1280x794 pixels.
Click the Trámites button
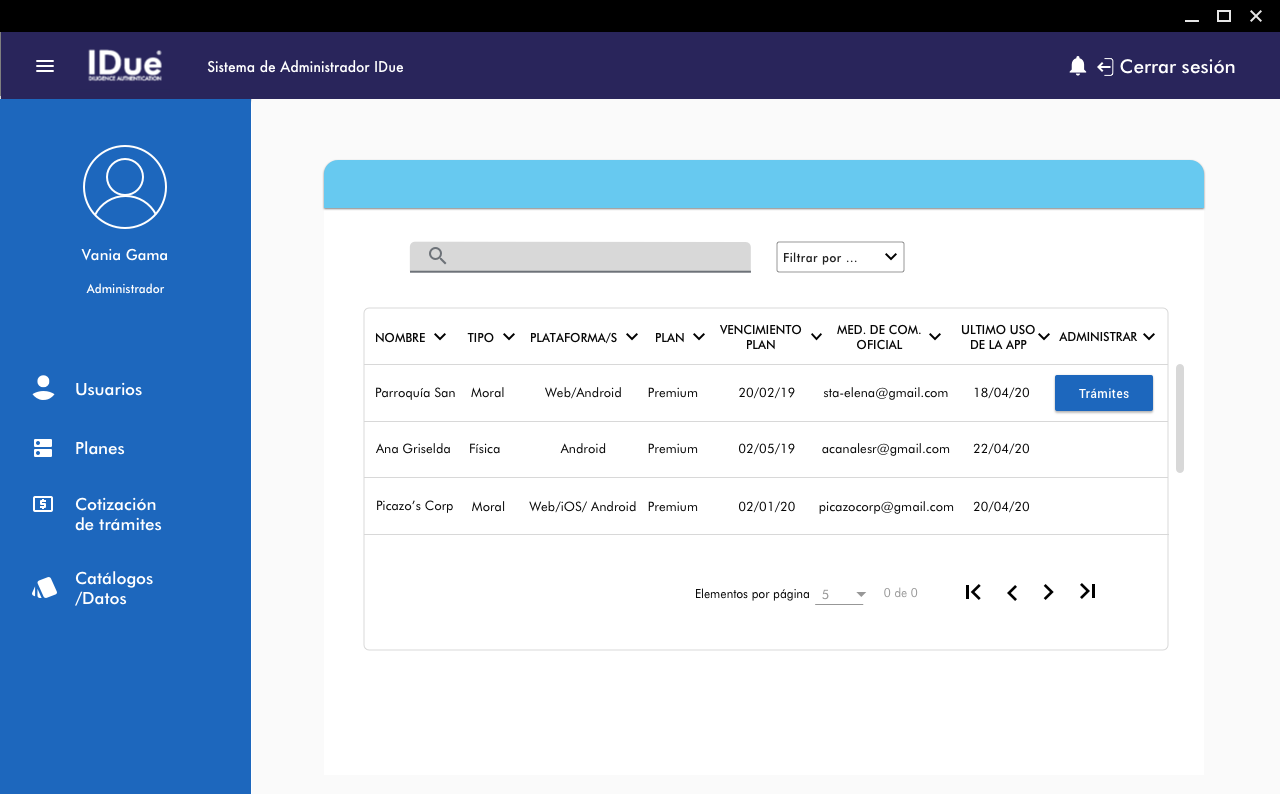click(1103, 393)
